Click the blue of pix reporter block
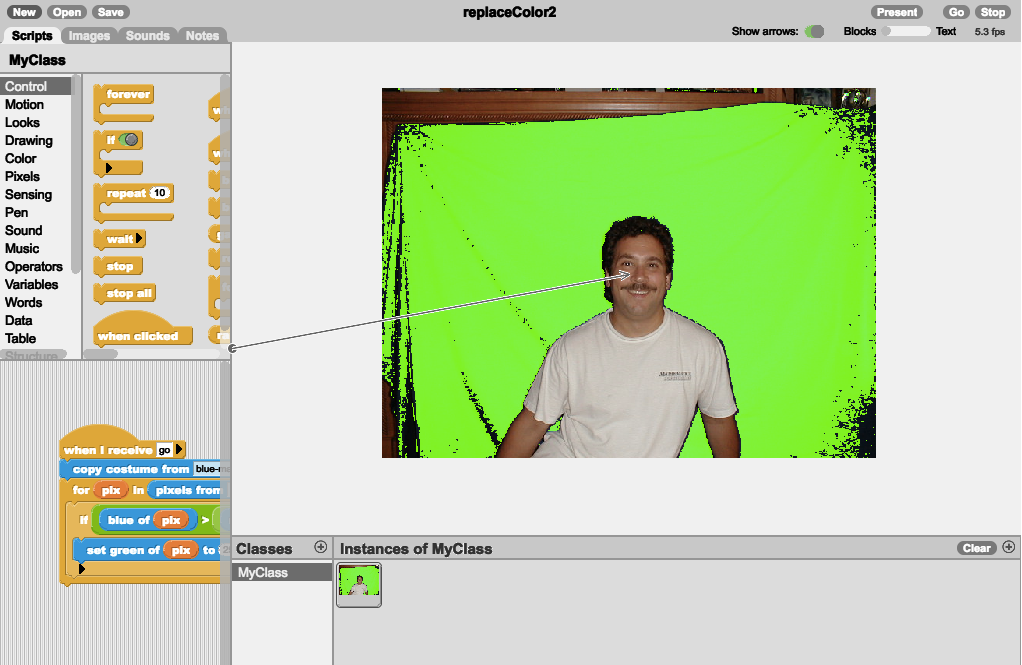Viewport: 1022px width, 665px height. point(147,520)
